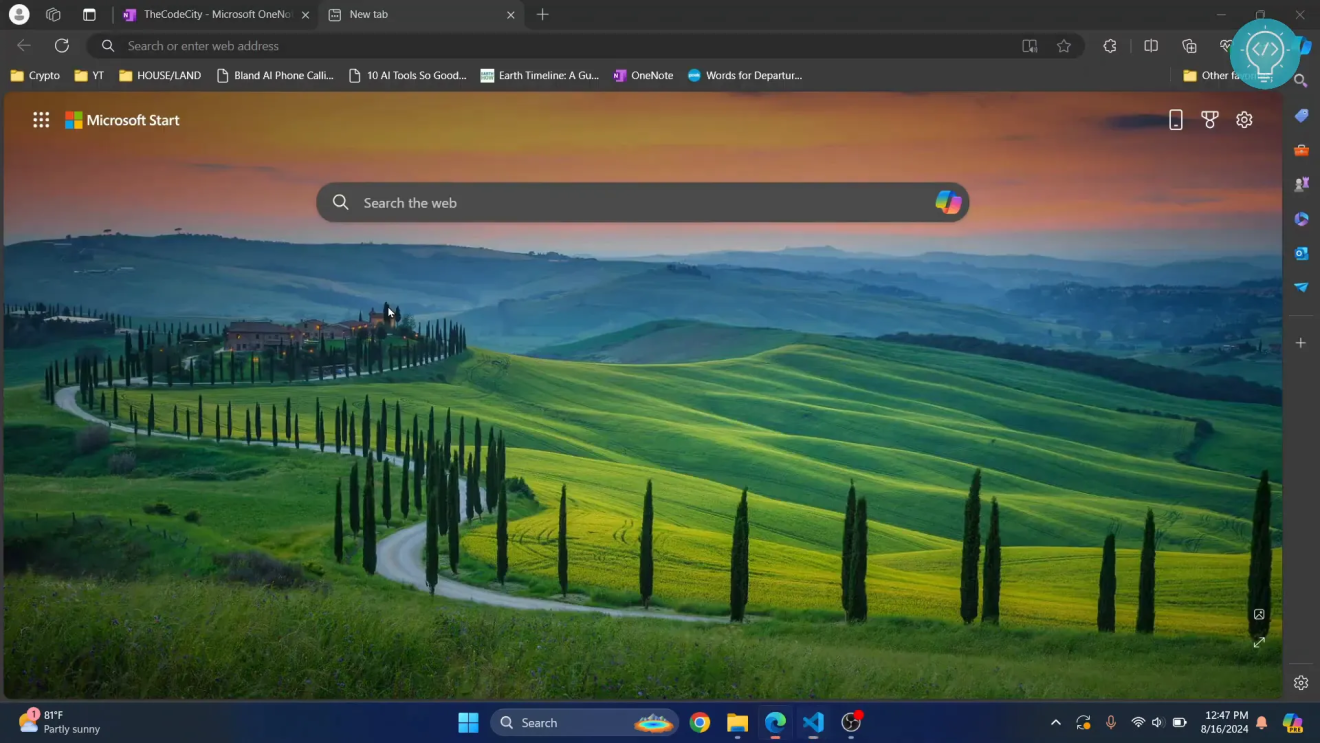Open the orange Tools icon in sidebar
This screenshot has height=743, width=1320.
point(1302,150)
